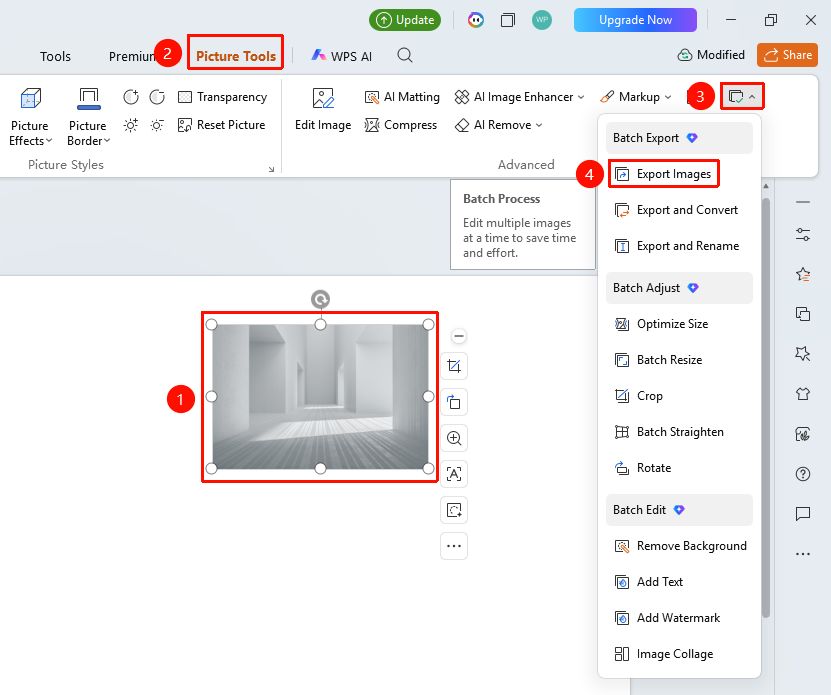Click the crop icon beside the image
Image resolution: width=831 pixels, height=695 pixels.
point(454,366)
